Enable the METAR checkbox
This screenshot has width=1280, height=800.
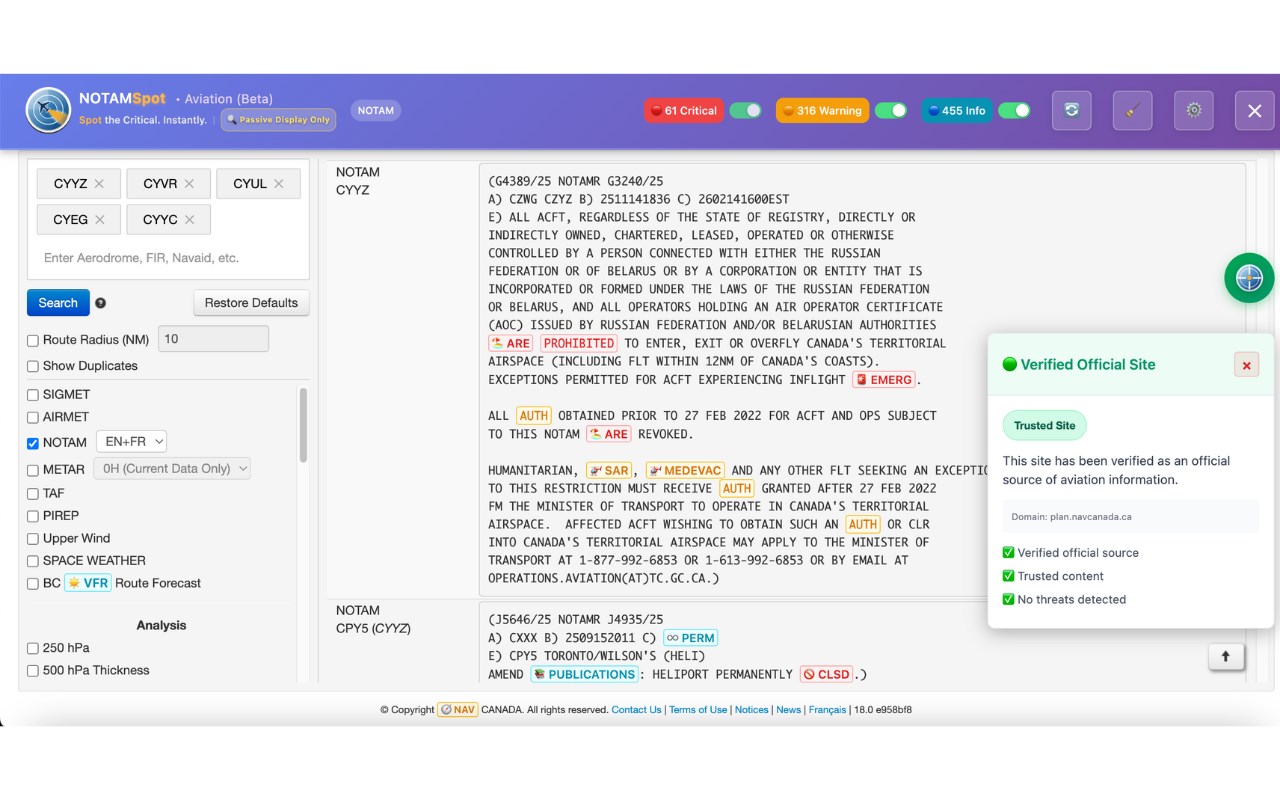tap(33, 470)
